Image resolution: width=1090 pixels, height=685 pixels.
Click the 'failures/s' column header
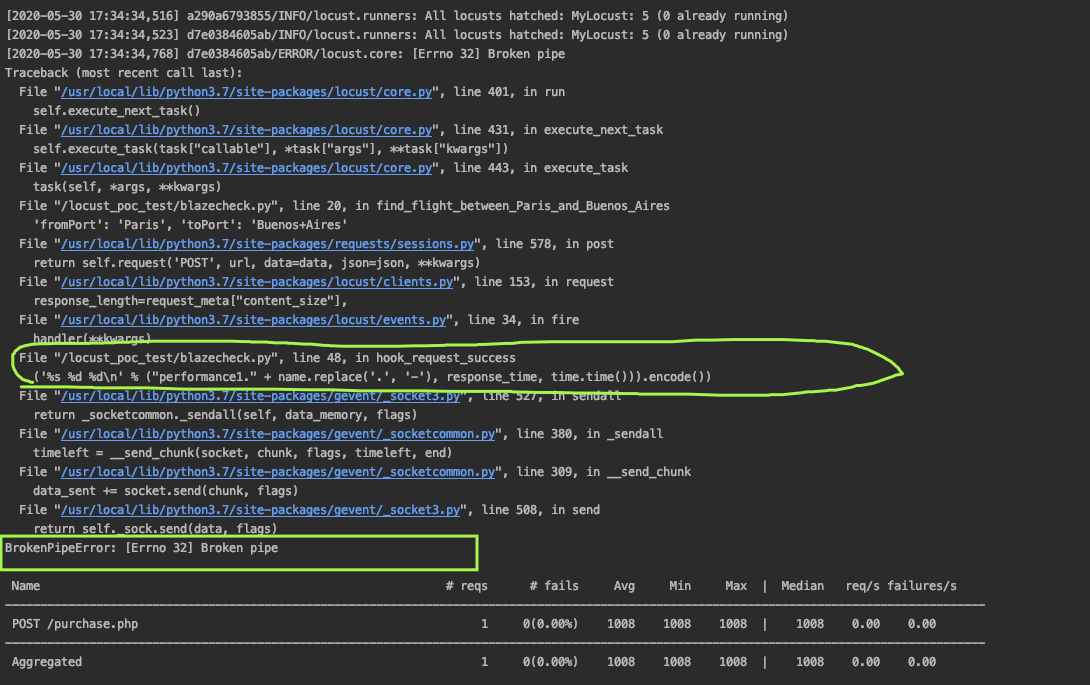click(922, 586)
